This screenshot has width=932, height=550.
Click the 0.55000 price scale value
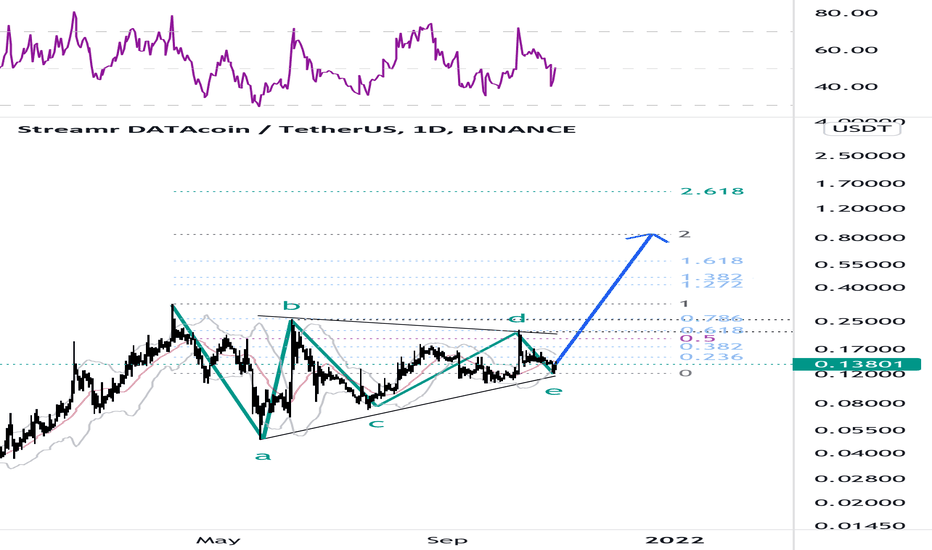click(860, 265)
